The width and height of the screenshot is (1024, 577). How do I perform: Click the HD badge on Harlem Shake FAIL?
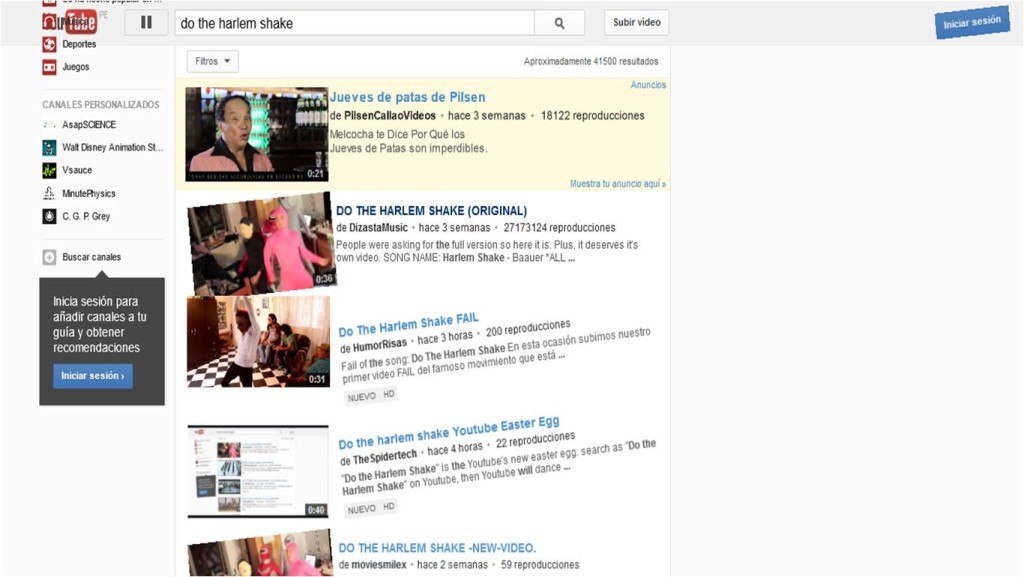pos(389,394)
